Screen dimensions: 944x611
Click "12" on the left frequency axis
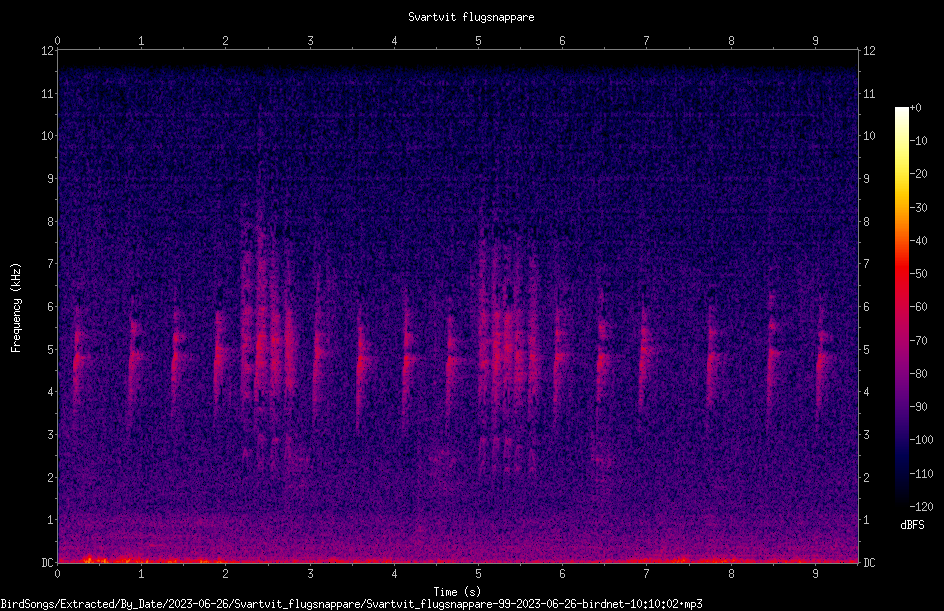47,51
